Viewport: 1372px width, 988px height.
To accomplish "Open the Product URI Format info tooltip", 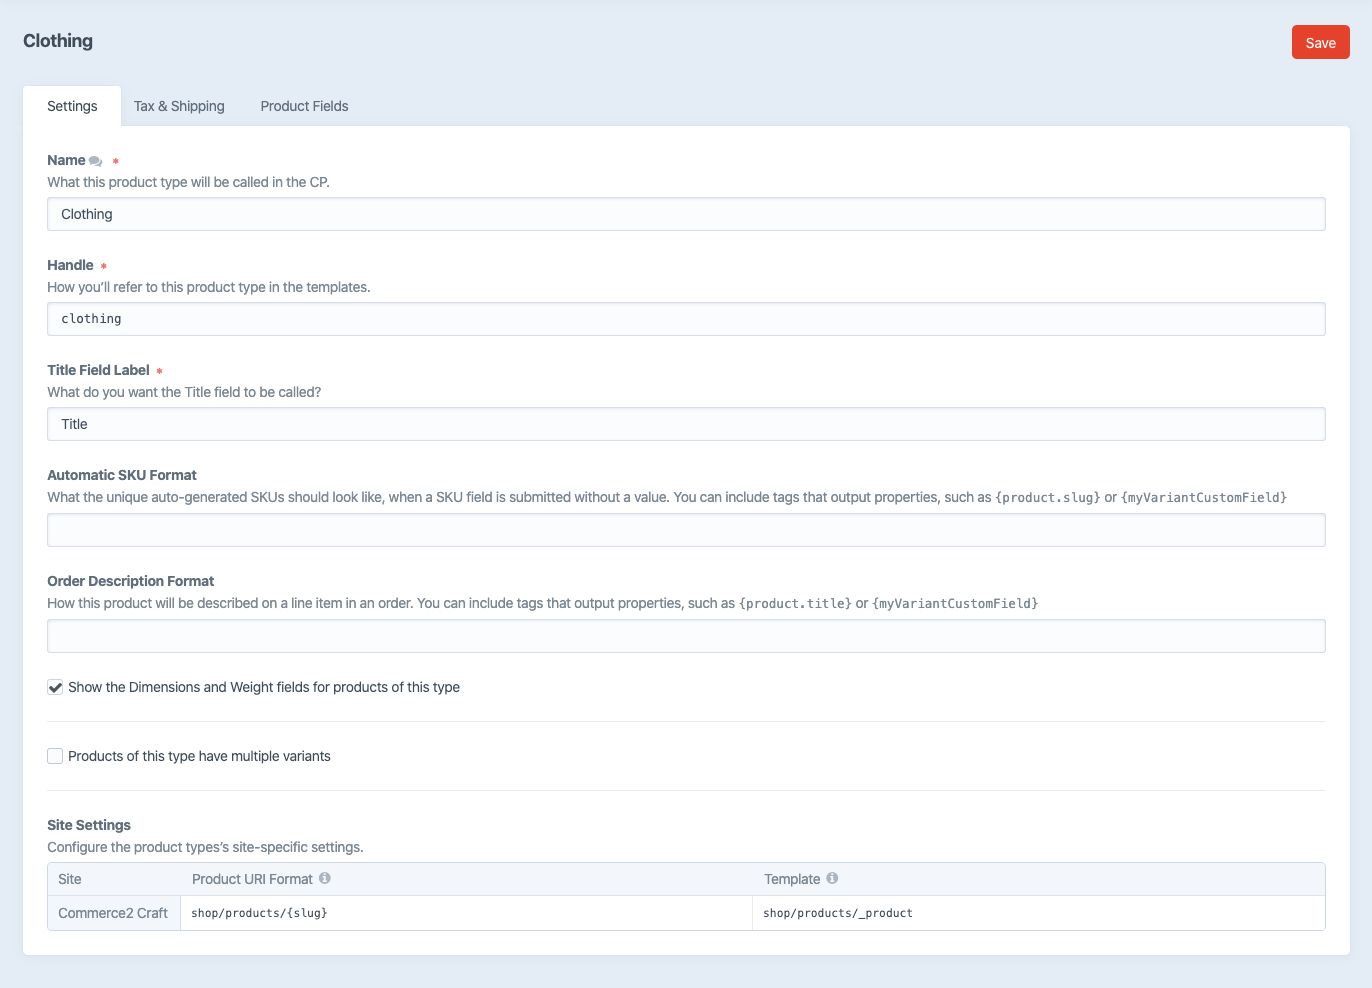I will click(325, 878).
